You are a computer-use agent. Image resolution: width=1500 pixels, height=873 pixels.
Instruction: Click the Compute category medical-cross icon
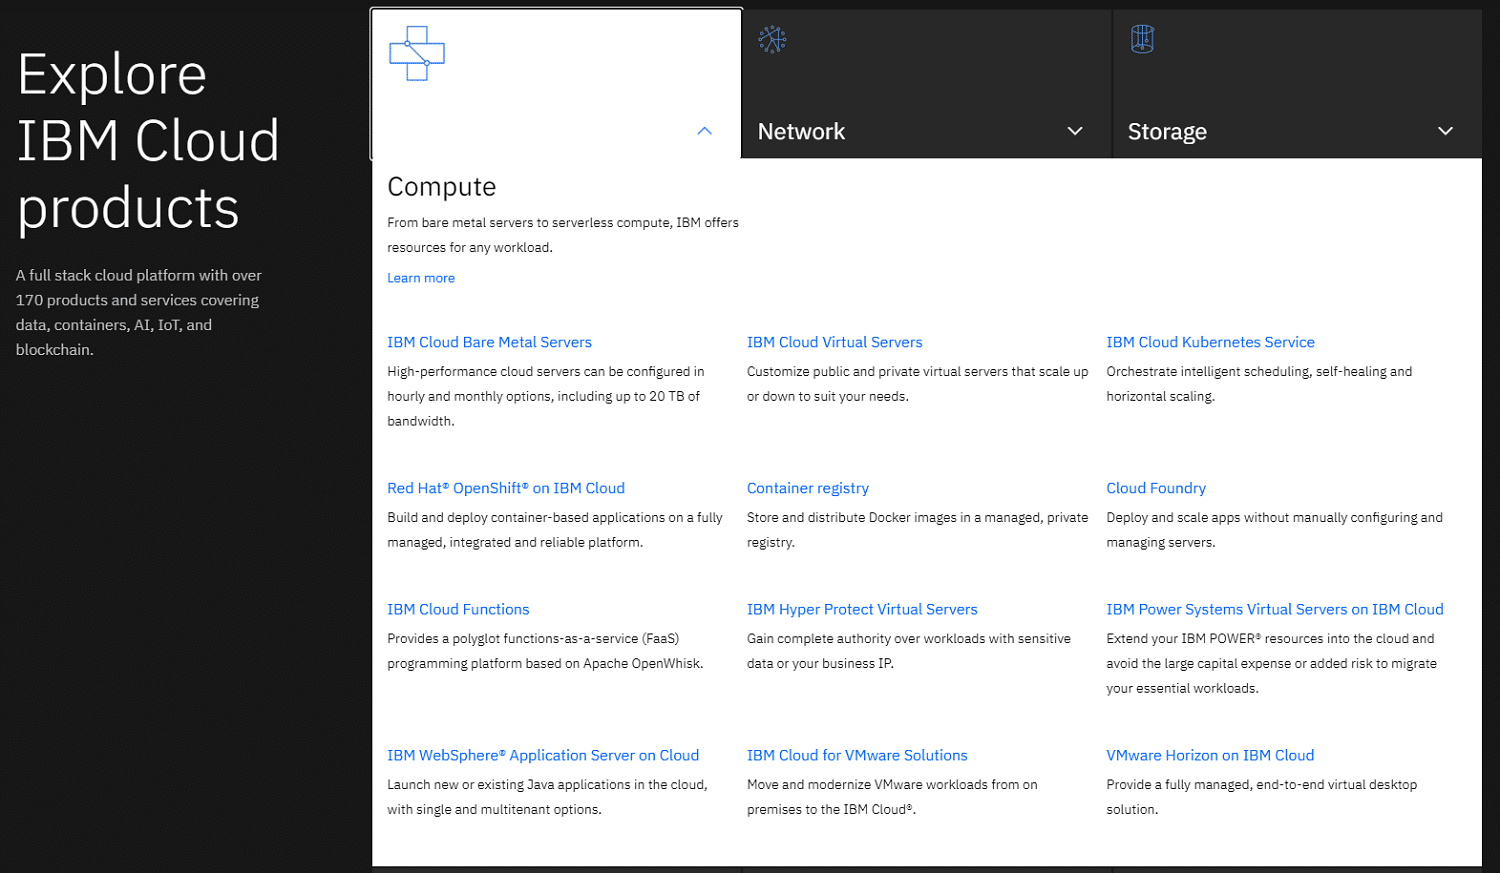[x=417, y=53]
